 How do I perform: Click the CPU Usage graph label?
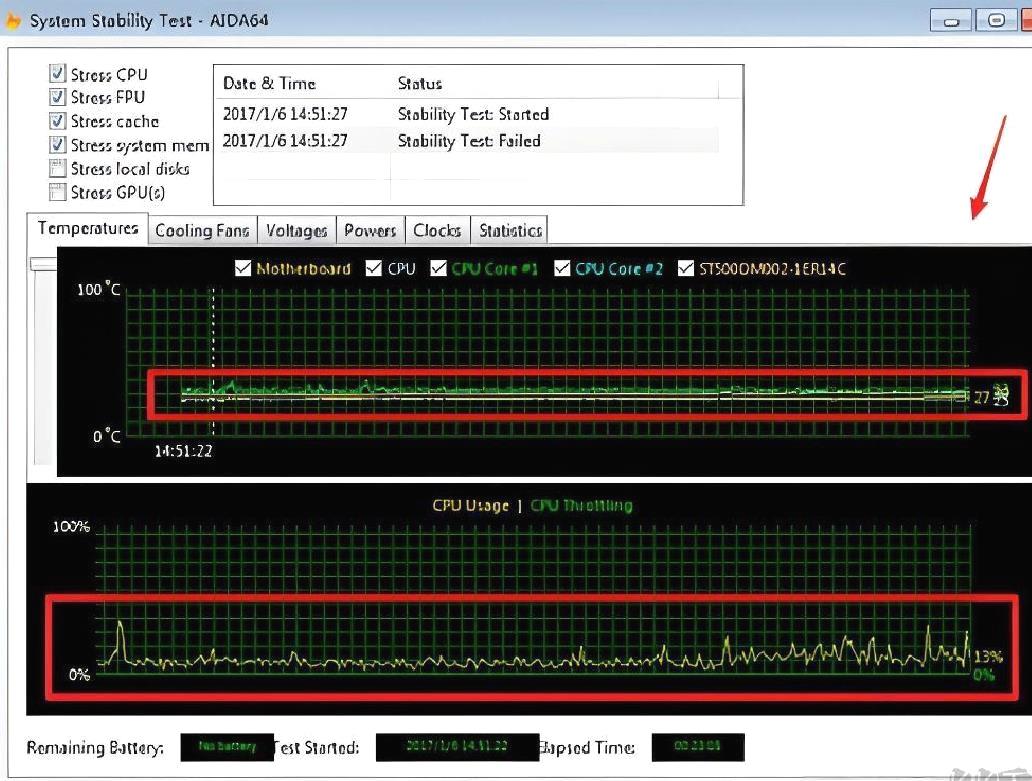pos(471,505)
